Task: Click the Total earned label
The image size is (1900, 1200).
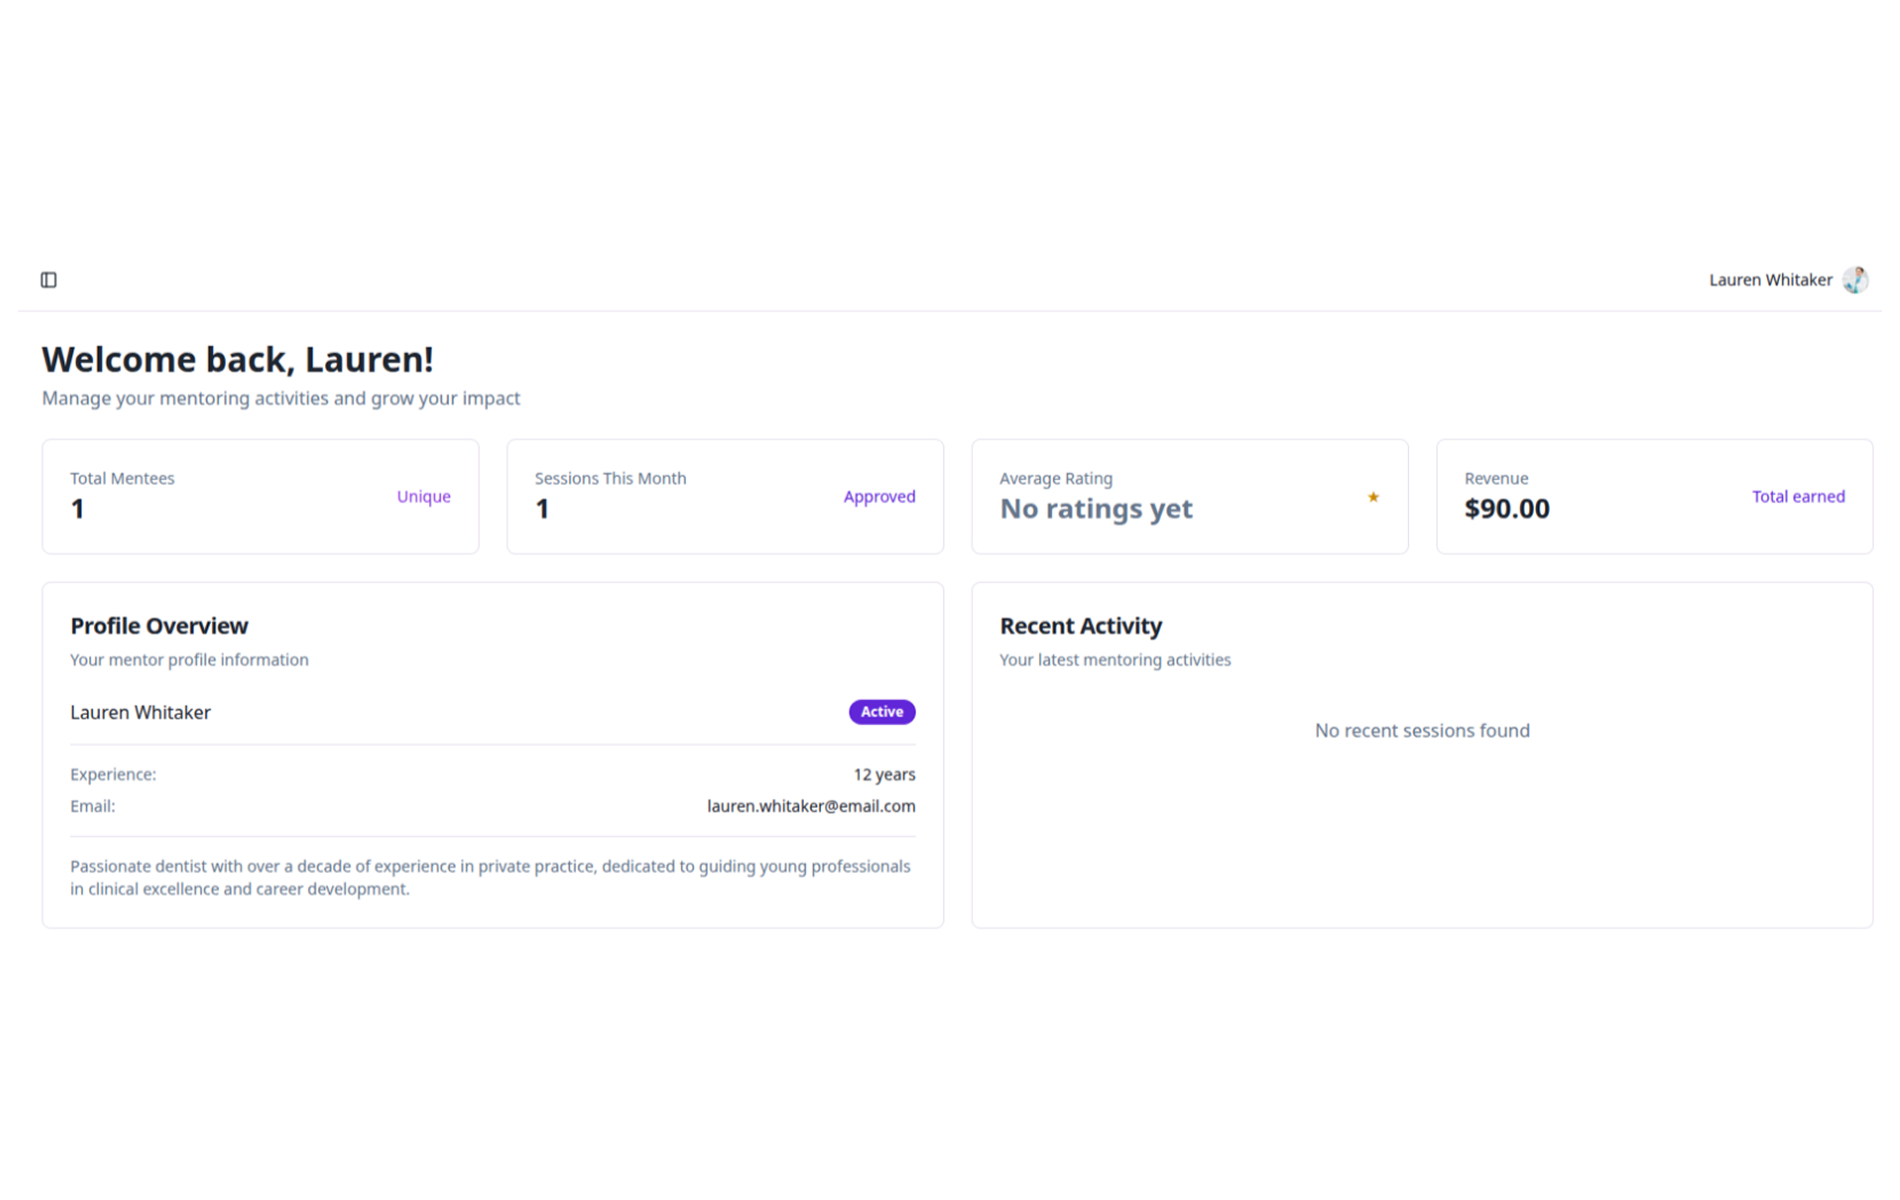Action: [1797, 497]
